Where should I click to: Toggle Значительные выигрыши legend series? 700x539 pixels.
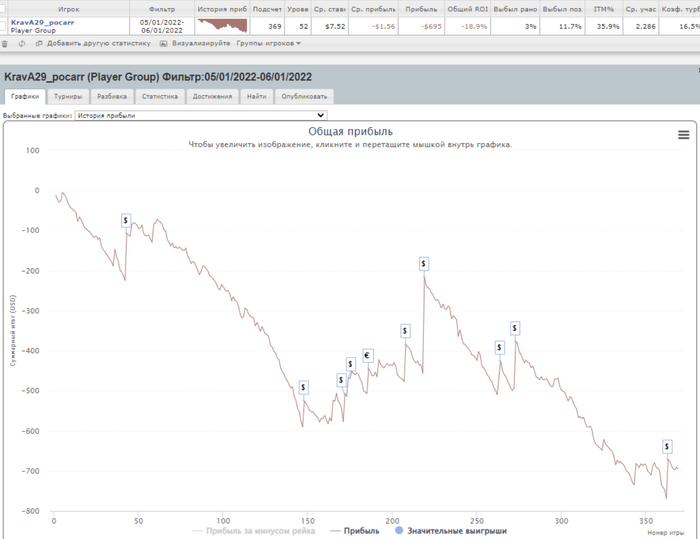pyautogui.click(x=451, y=531)
